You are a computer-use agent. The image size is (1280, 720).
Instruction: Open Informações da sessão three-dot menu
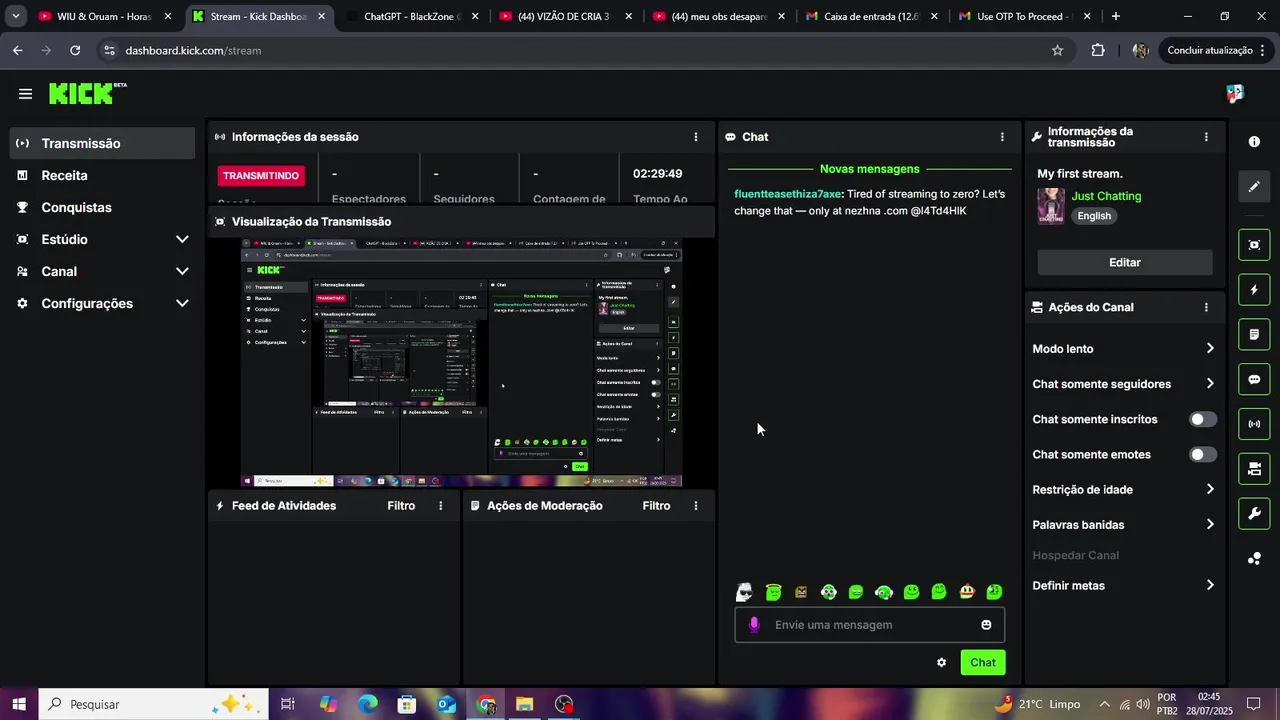[696, 137]
